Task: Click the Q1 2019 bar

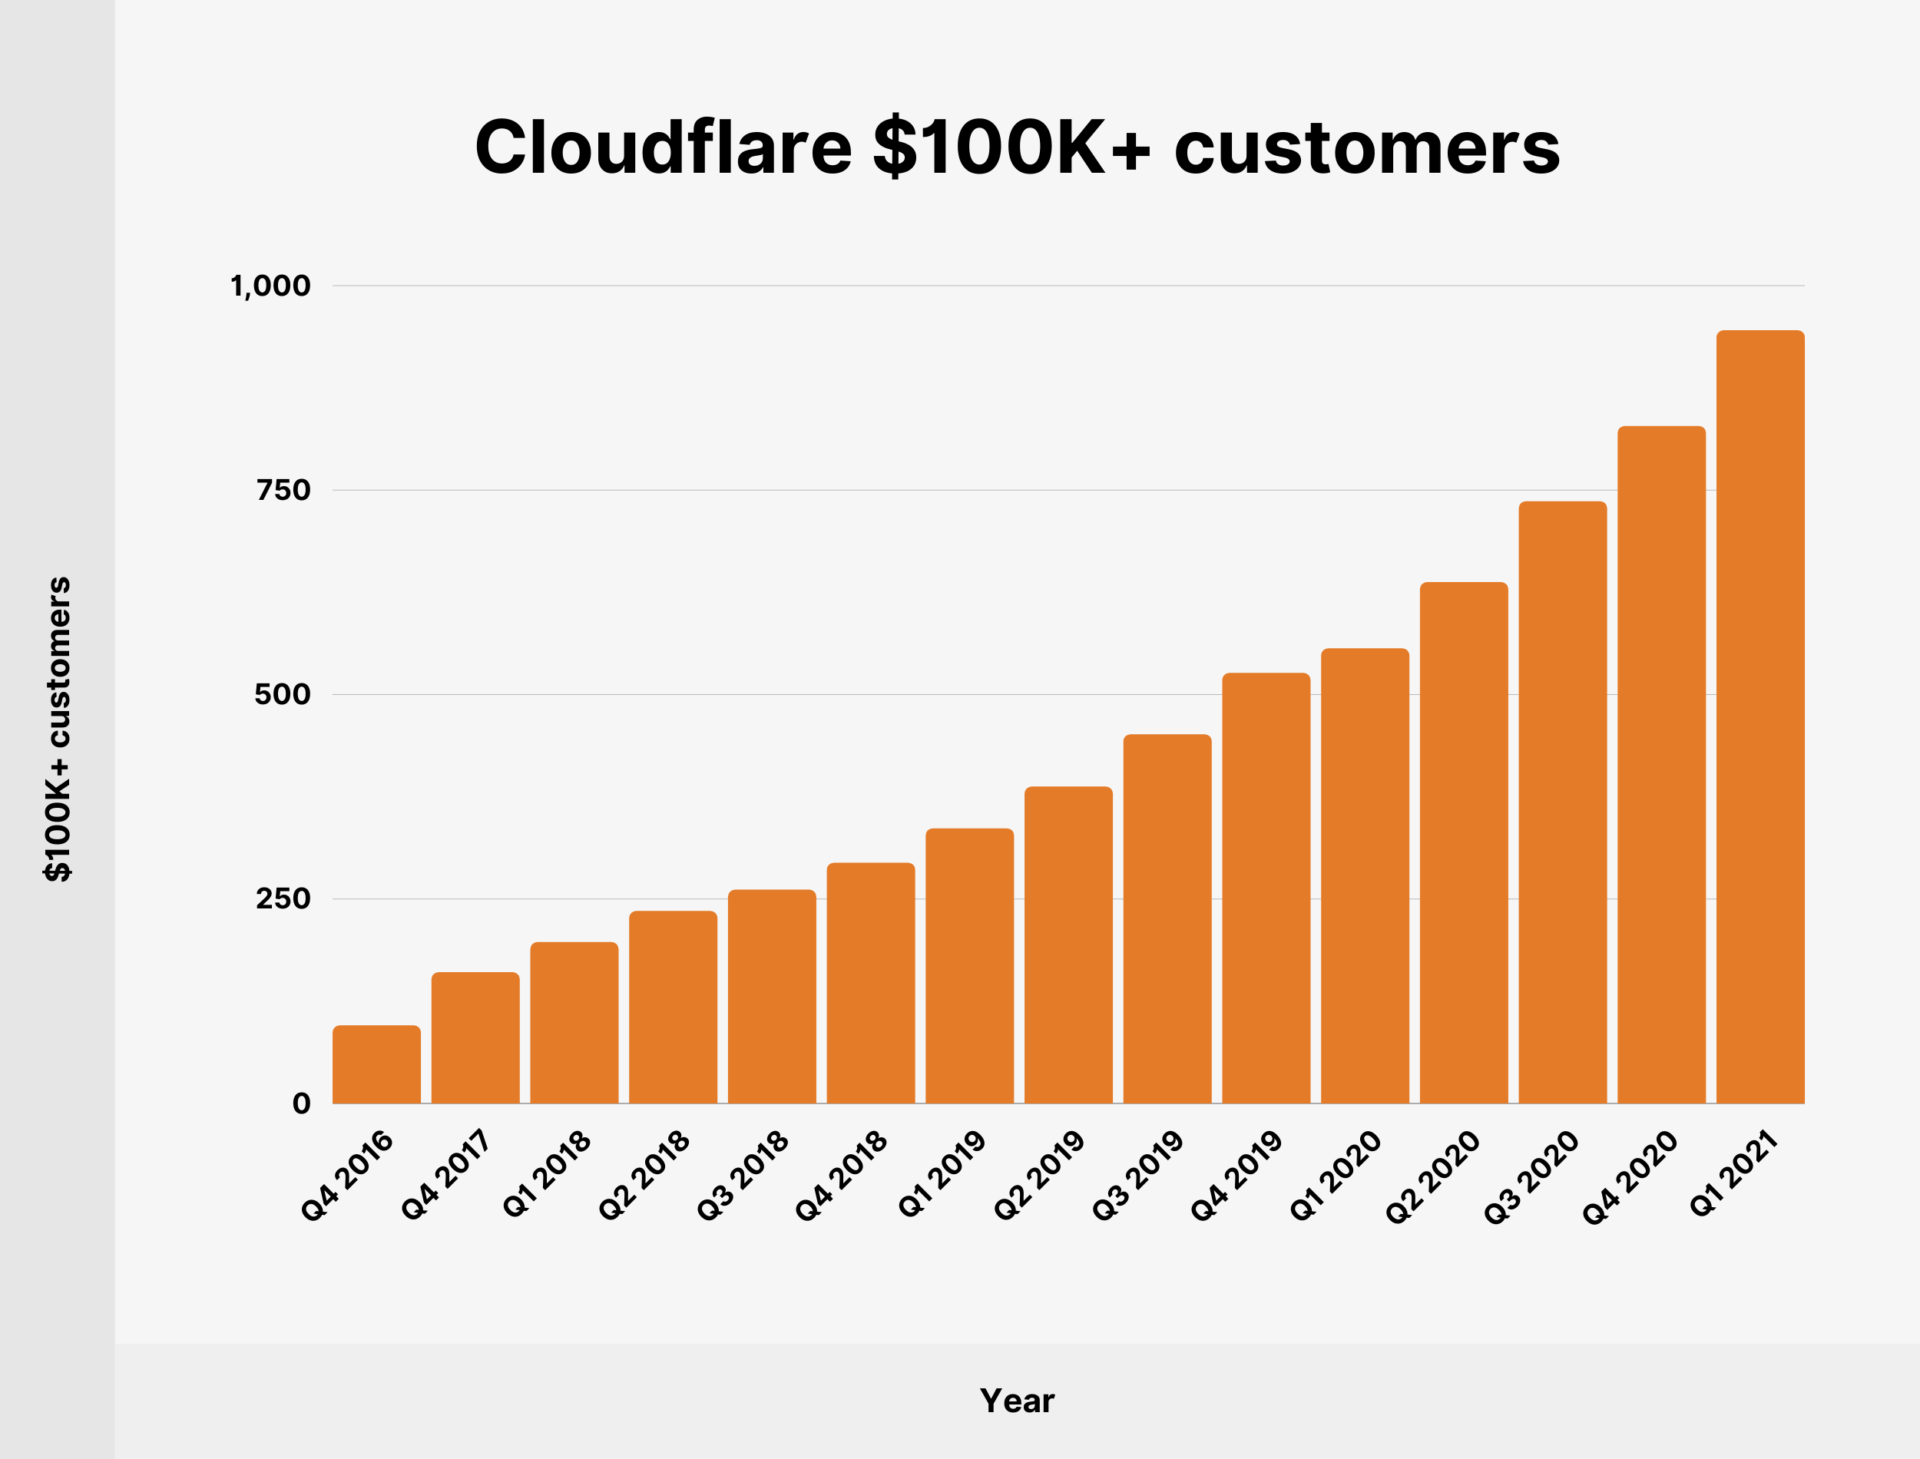Action: point(972,980)
